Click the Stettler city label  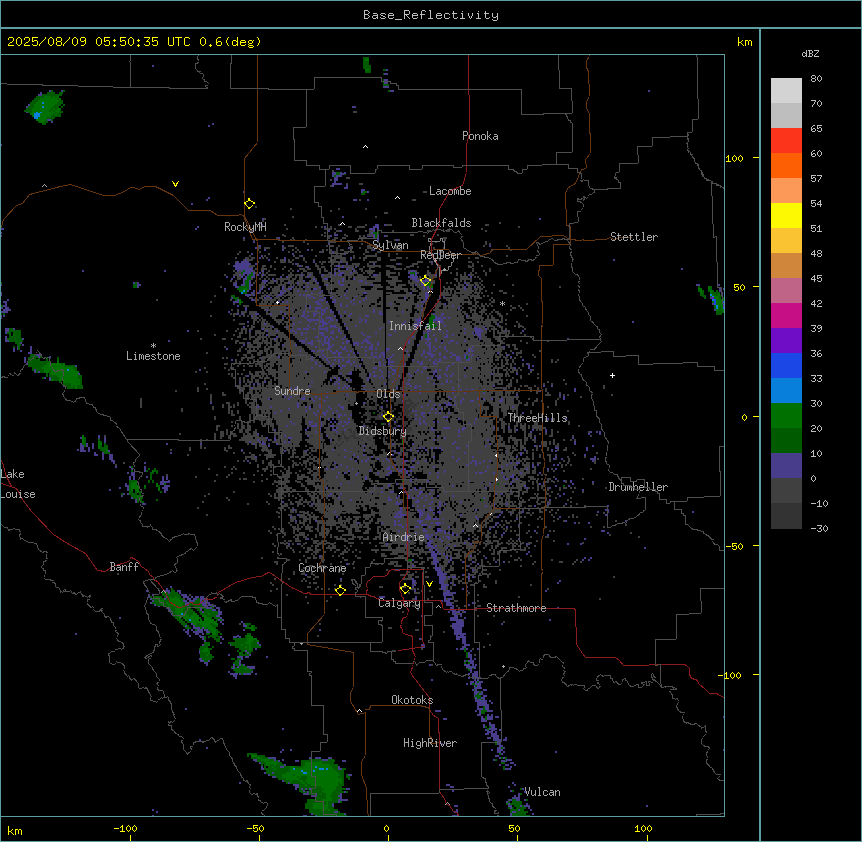pyautogui.click(x=634, y=237)
